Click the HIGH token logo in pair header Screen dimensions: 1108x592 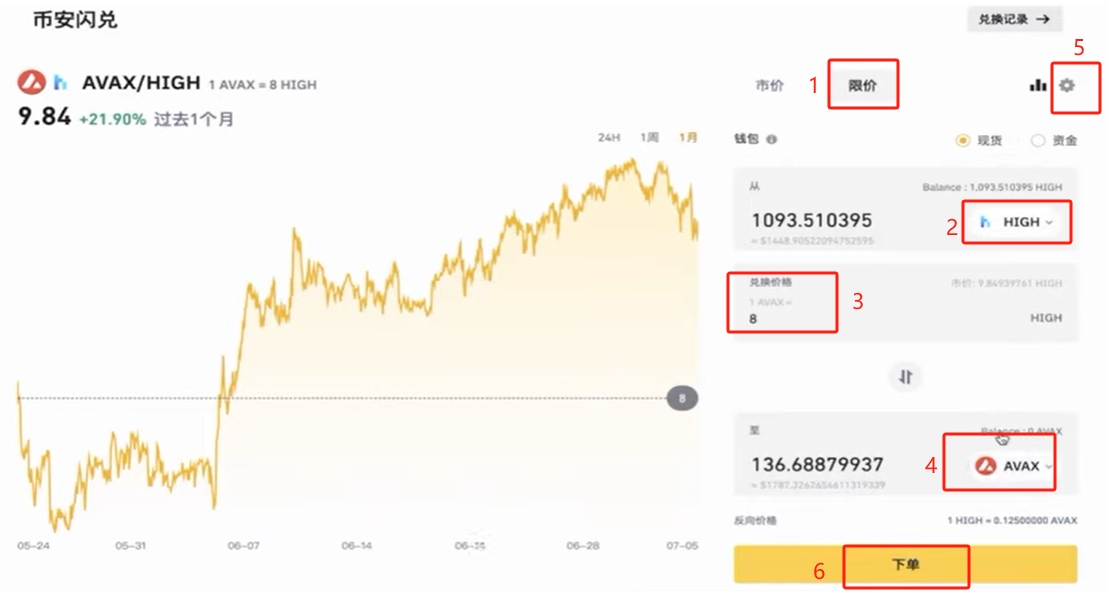[60, 83]
